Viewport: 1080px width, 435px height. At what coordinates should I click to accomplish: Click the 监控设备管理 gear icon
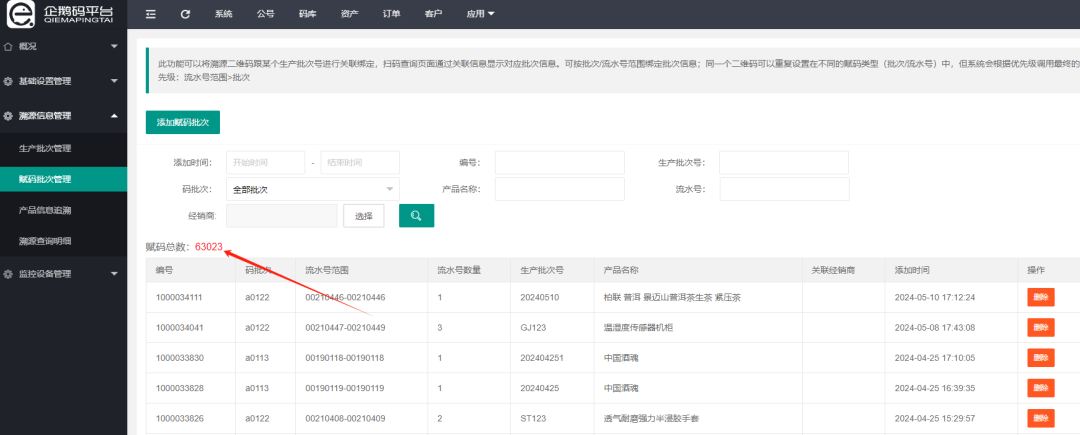(x=9, y=274)
